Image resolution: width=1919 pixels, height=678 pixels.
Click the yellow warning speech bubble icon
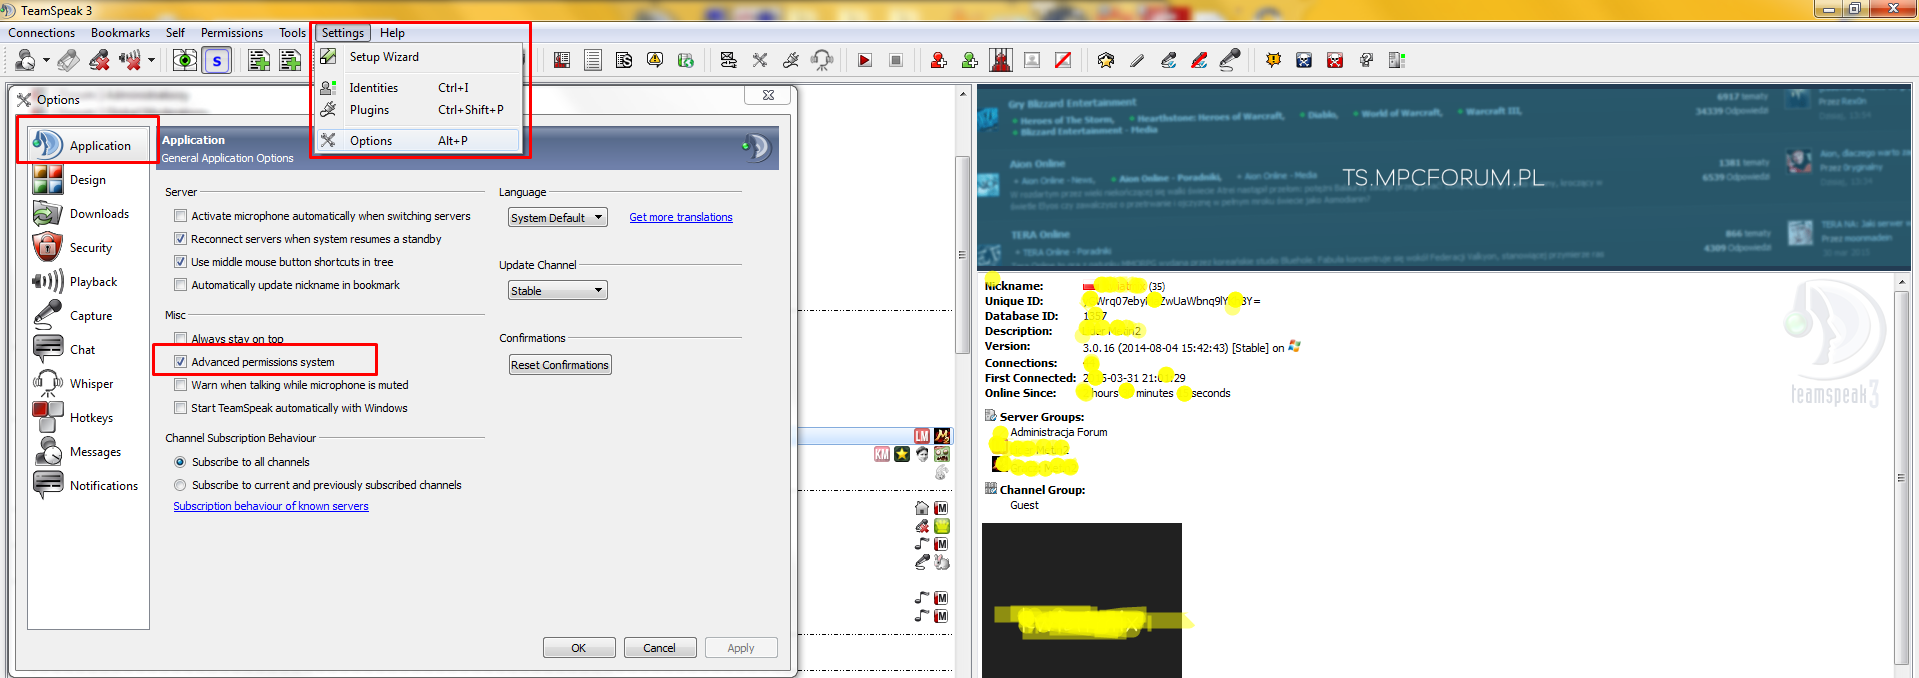655,61
